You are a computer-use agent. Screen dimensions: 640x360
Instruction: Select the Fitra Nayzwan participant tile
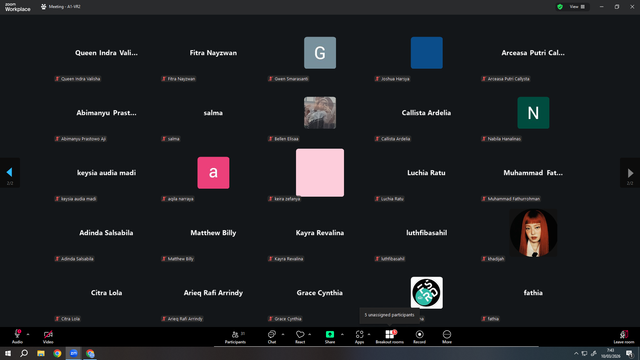pos(213,53)
